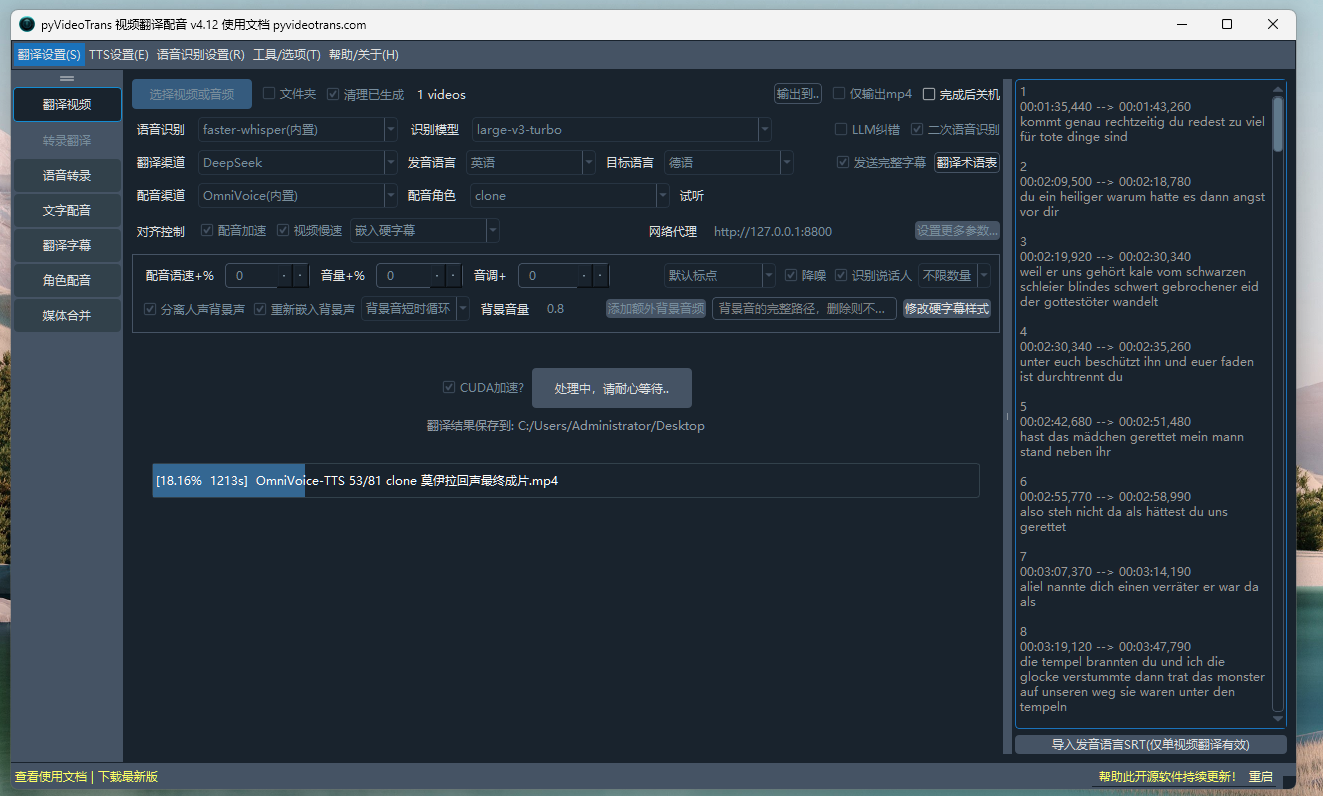The image size is (1323, 796).
Task: Click the 背景音的完整路径 input field
Action: pos(804,308)
